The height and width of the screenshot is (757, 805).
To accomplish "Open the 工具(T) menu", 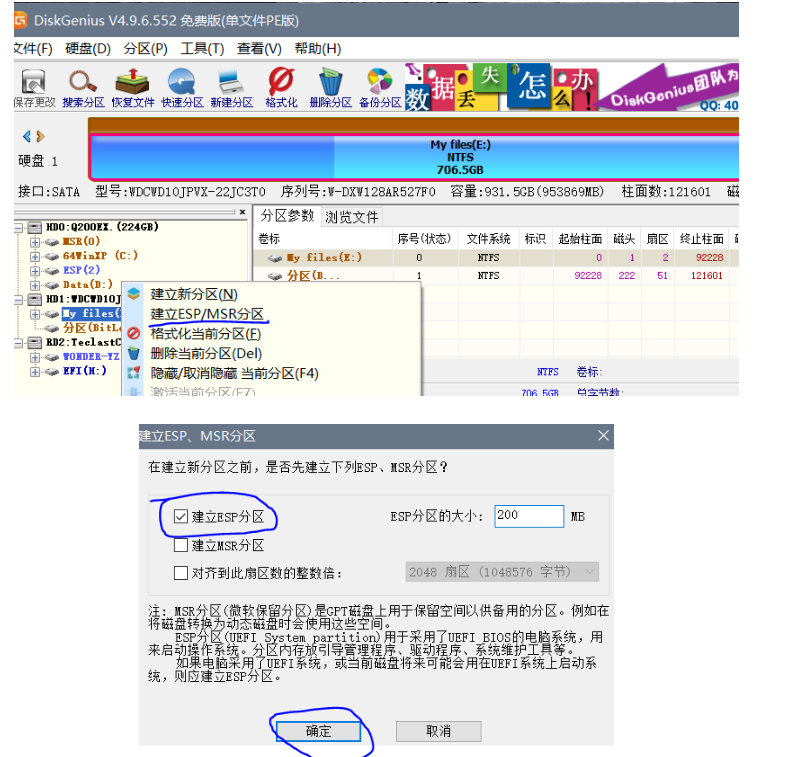I will tap(202, 49).
